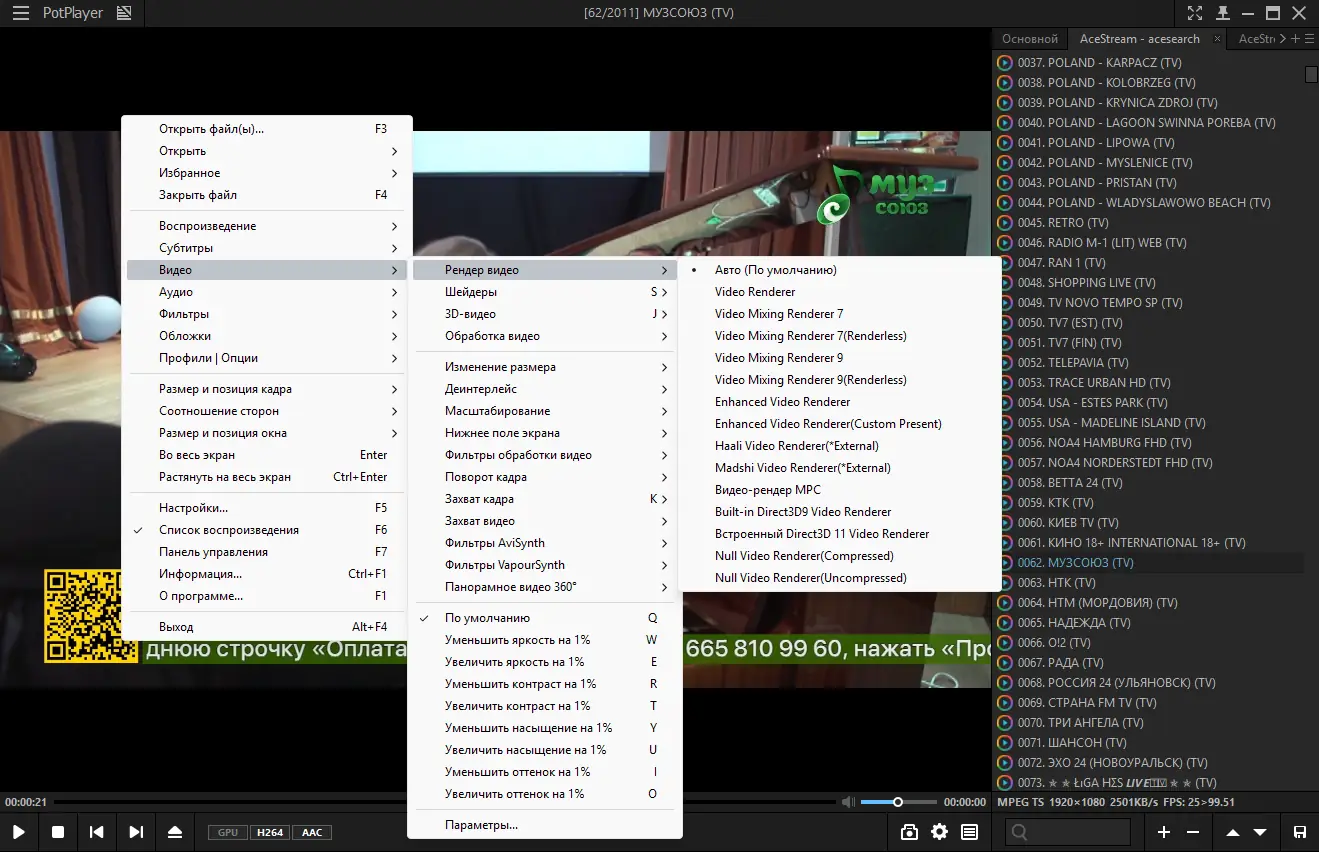Image resolution: width=1319 pixels, height=852 pixels.
Task: Open Настройки... from the context menu
Action: pyautogui.click(x=266, y=508)
